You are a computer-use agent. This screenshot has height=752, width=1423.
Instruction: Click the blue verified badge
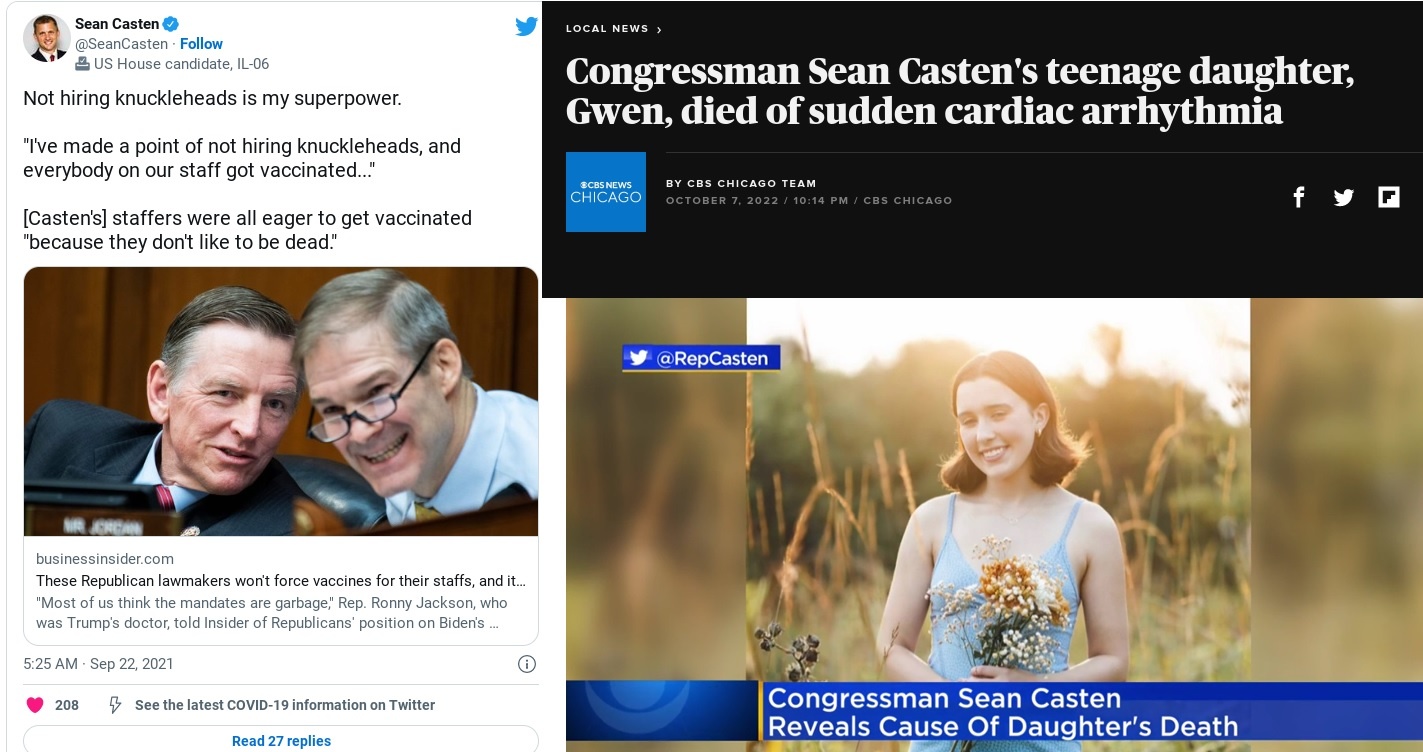point(172,24)
